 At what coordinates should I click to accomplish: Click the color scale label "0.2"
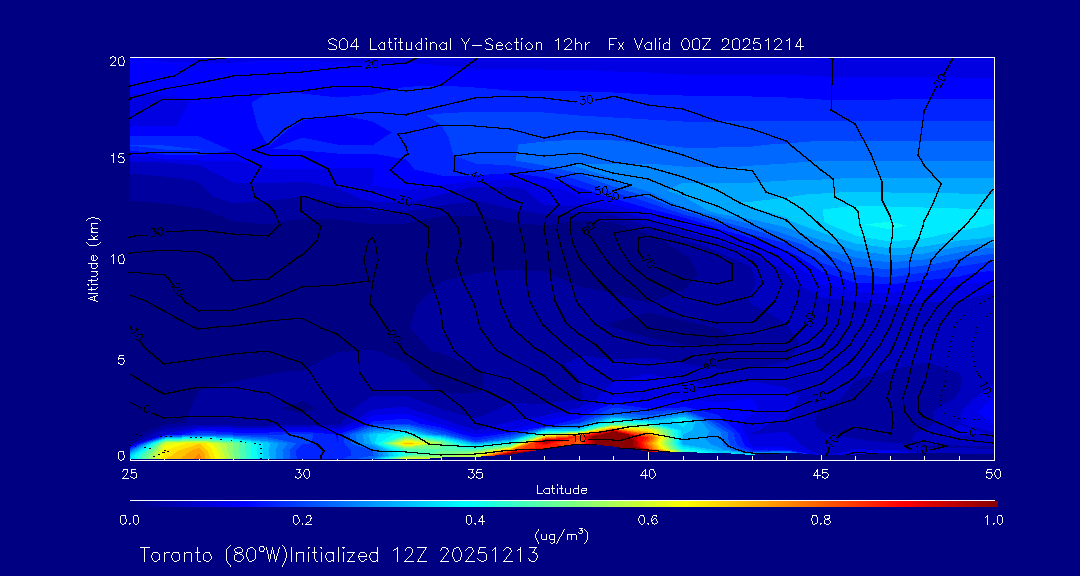[302, 520]
